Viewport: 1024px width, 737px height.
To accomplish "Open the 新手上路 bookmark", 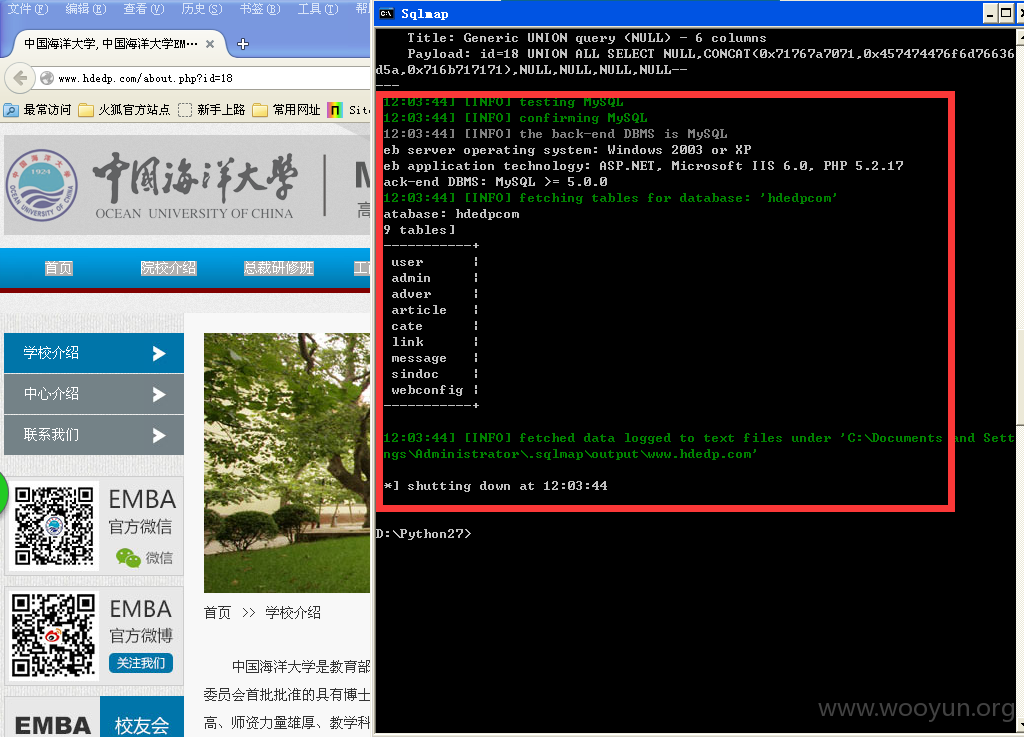I will [x=212, y=110].
